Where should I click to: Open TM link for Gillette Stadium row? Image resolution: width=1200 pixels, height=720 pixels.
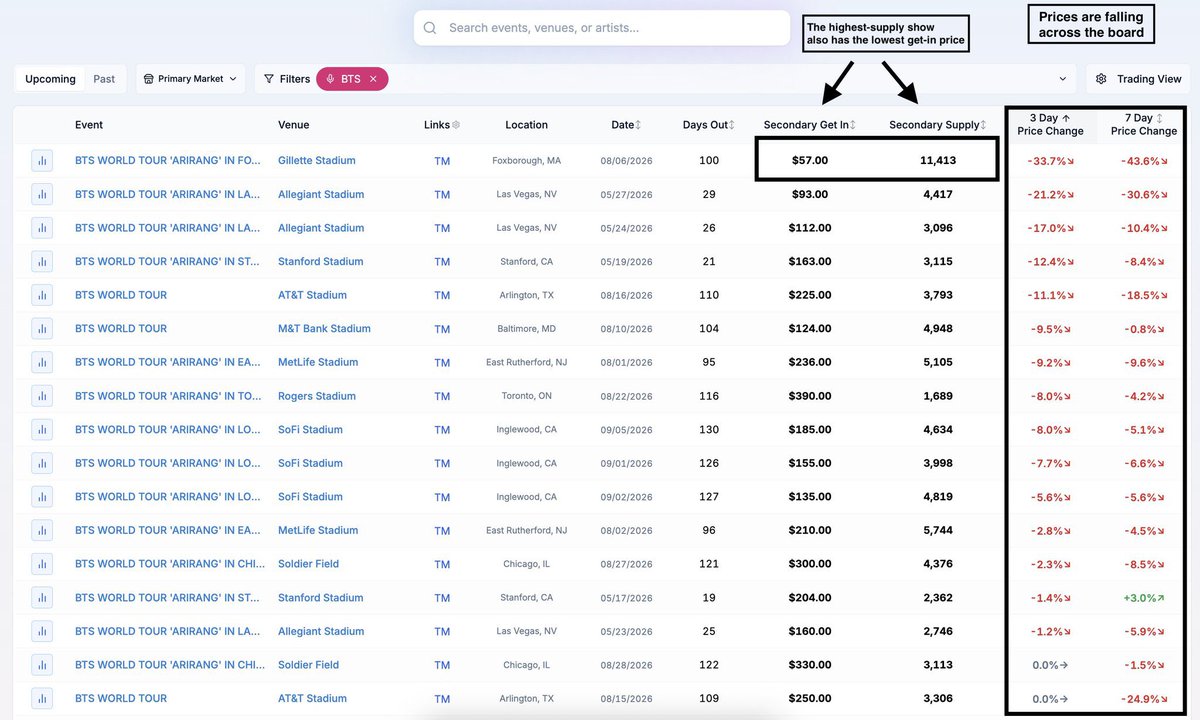tap(442, 161)
